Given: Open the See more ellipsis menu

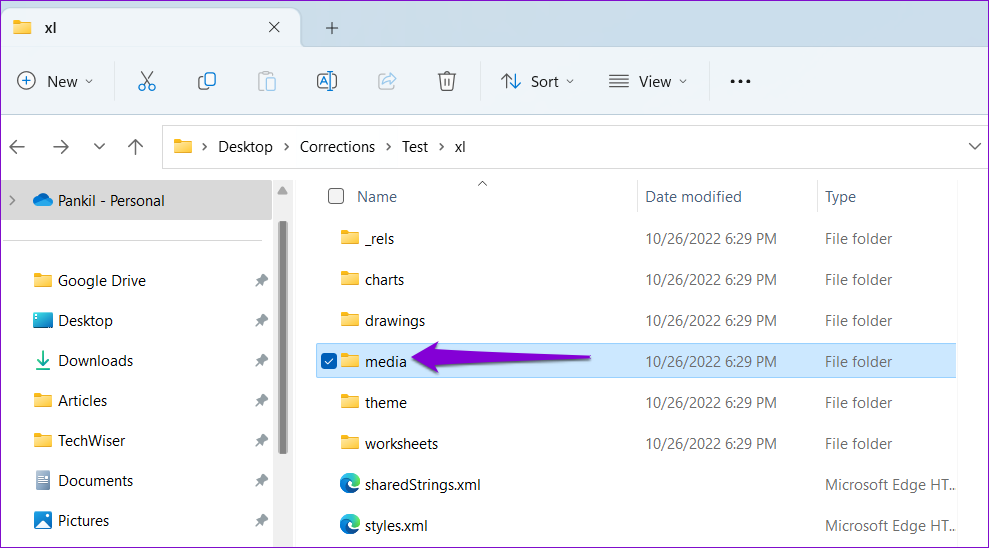Looking at the screenshot, I should pyautogui.click(x=740, y=81).
